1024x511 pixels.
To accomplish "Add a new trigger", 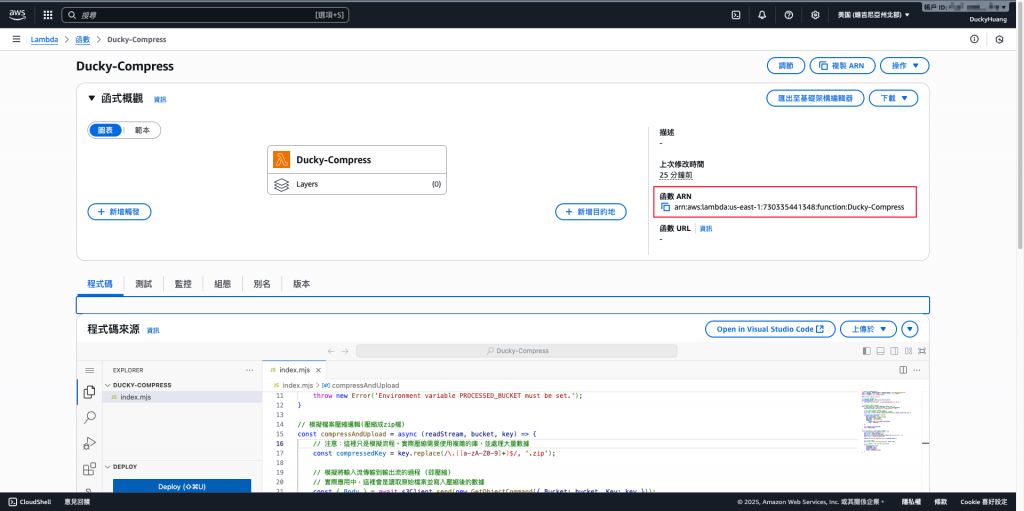I will point(120,212).
